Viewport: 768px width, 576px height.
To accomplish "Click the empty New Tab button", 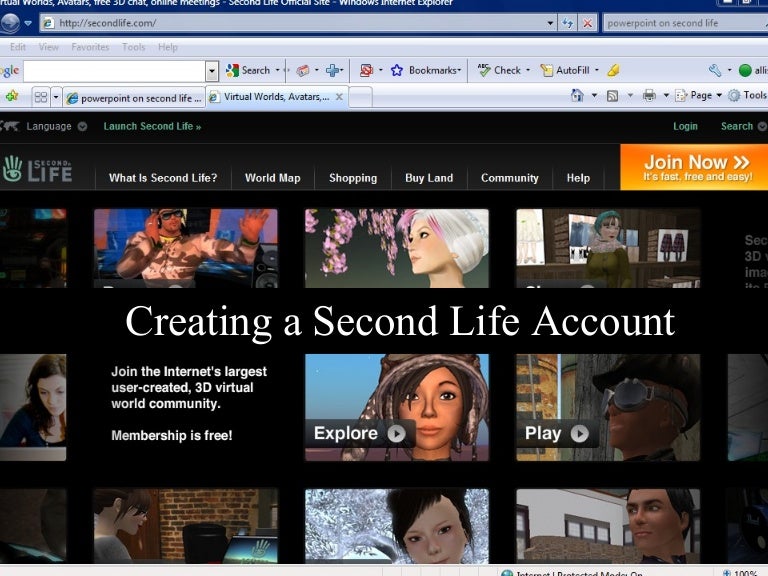I will pyautogui.click(x=360, y=97).
